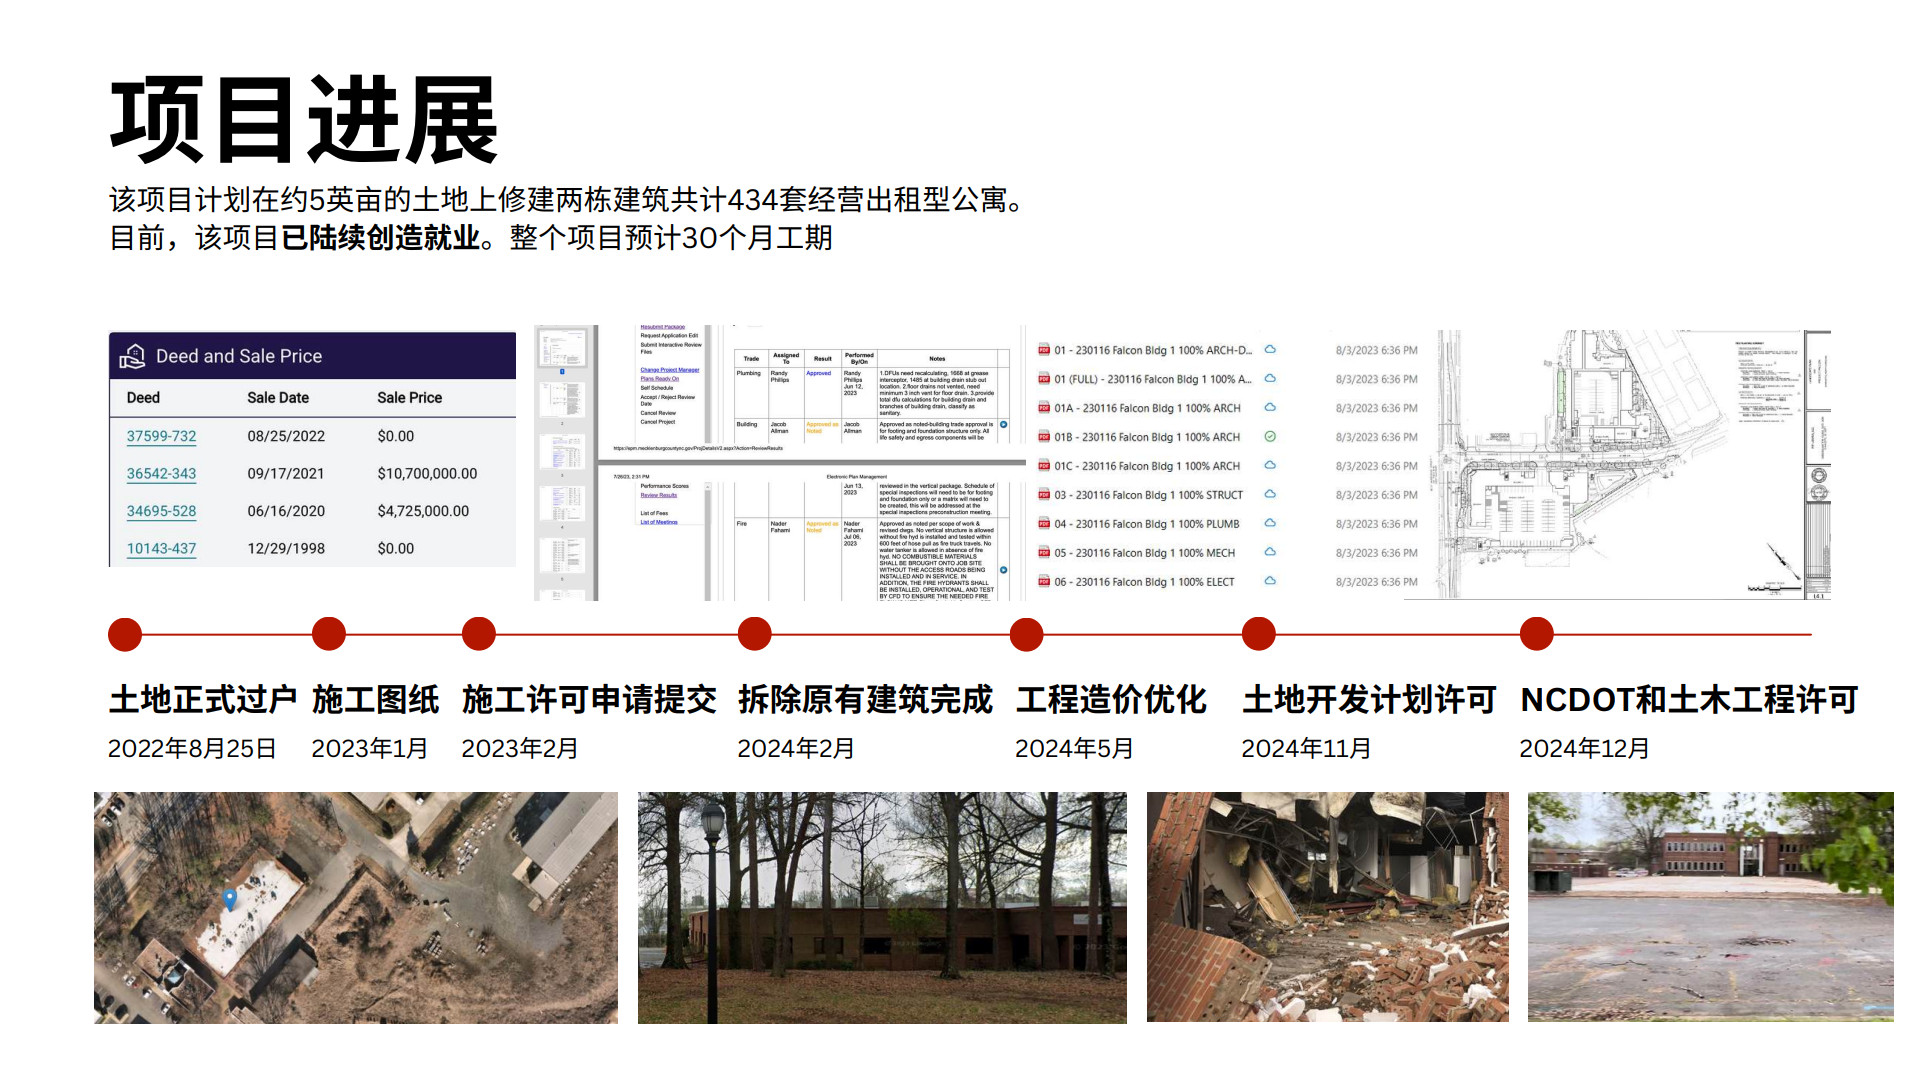Screen dimensions: 1920x1080
Task: Click the Deed and Sale Price house icon
Action: [x=132, y=357]
